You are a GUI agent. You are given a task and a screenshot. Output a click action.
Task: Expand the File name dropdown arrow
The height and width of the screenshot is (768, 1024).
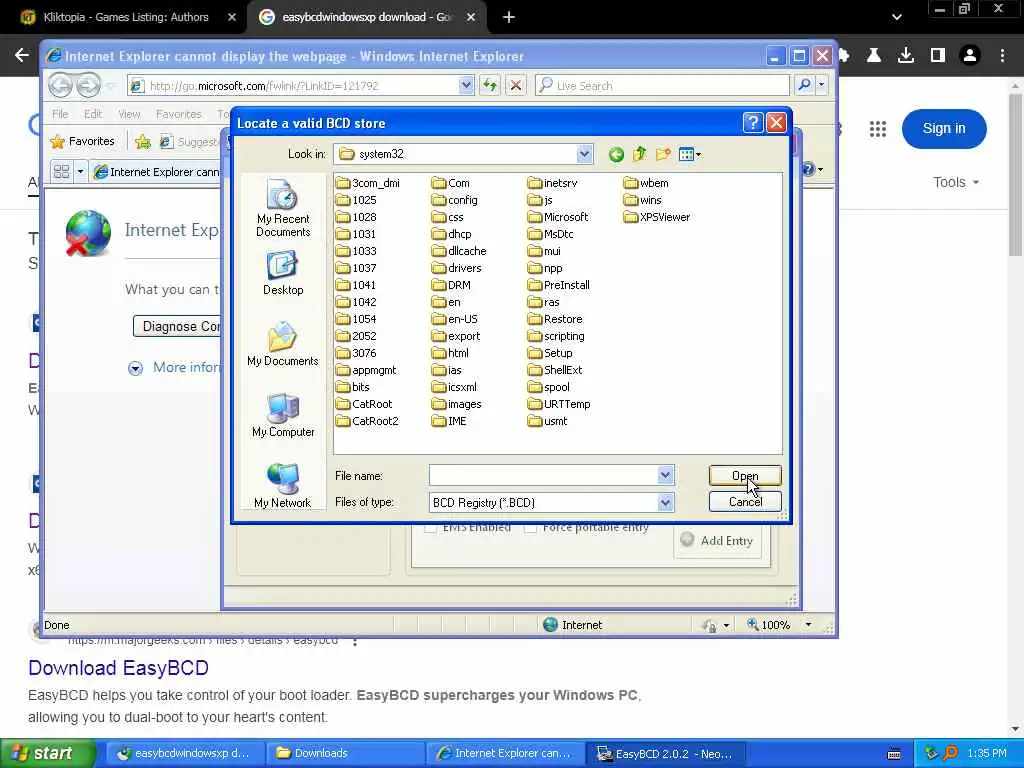665,475
